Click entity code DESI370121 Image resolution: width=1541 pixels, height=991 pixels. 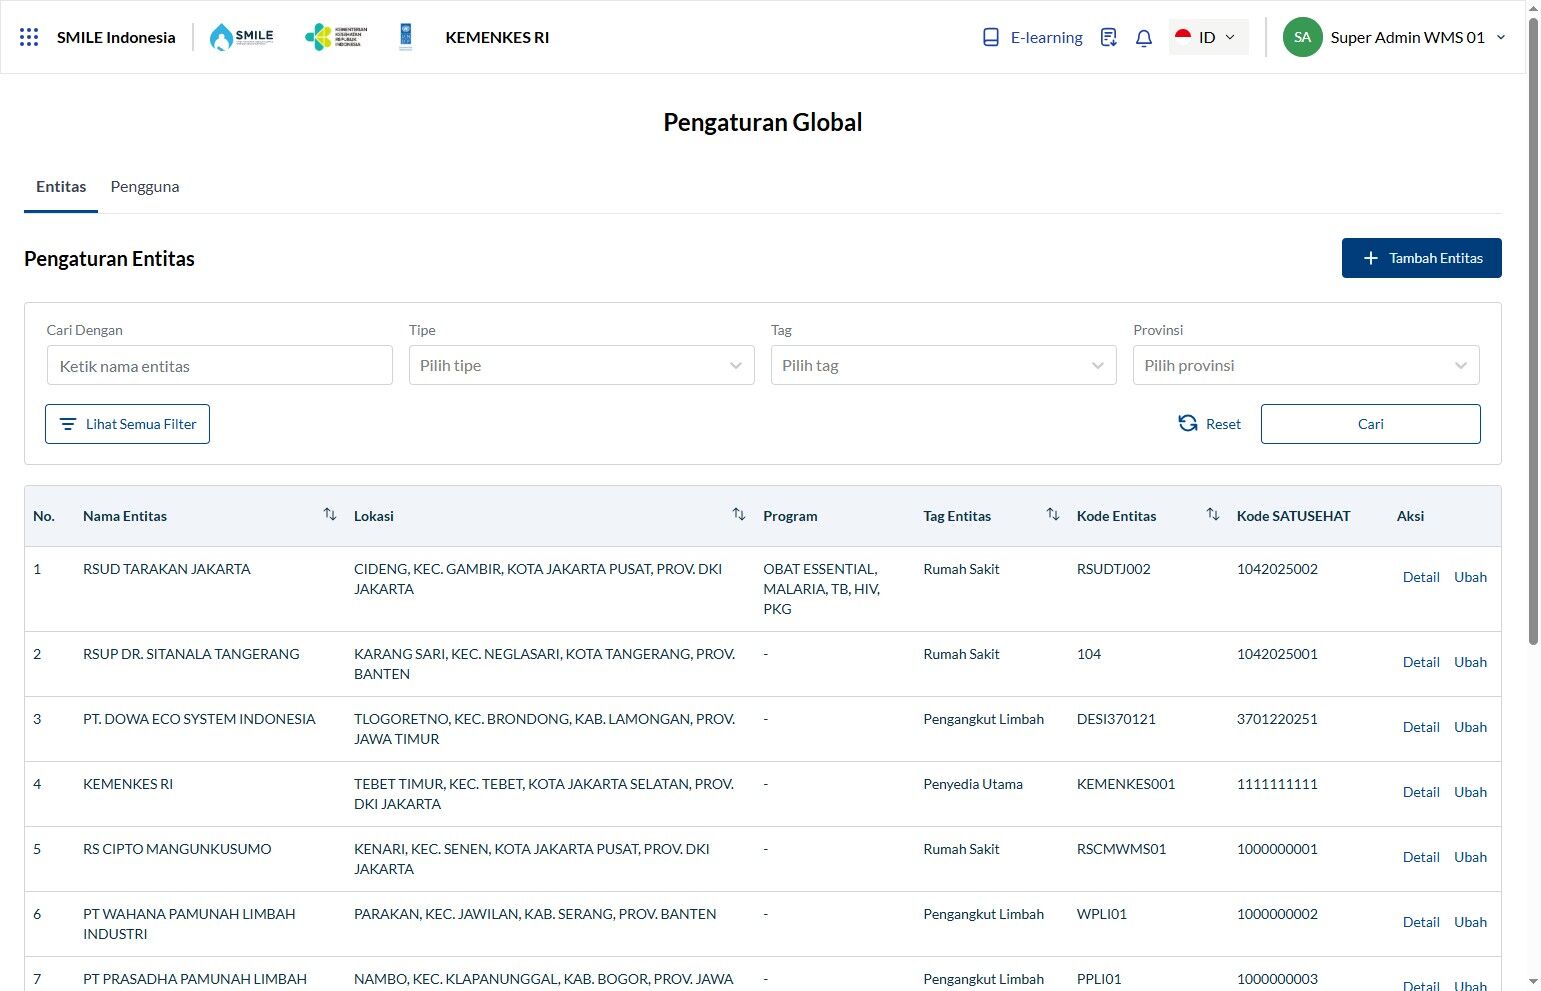point(1116,719)
